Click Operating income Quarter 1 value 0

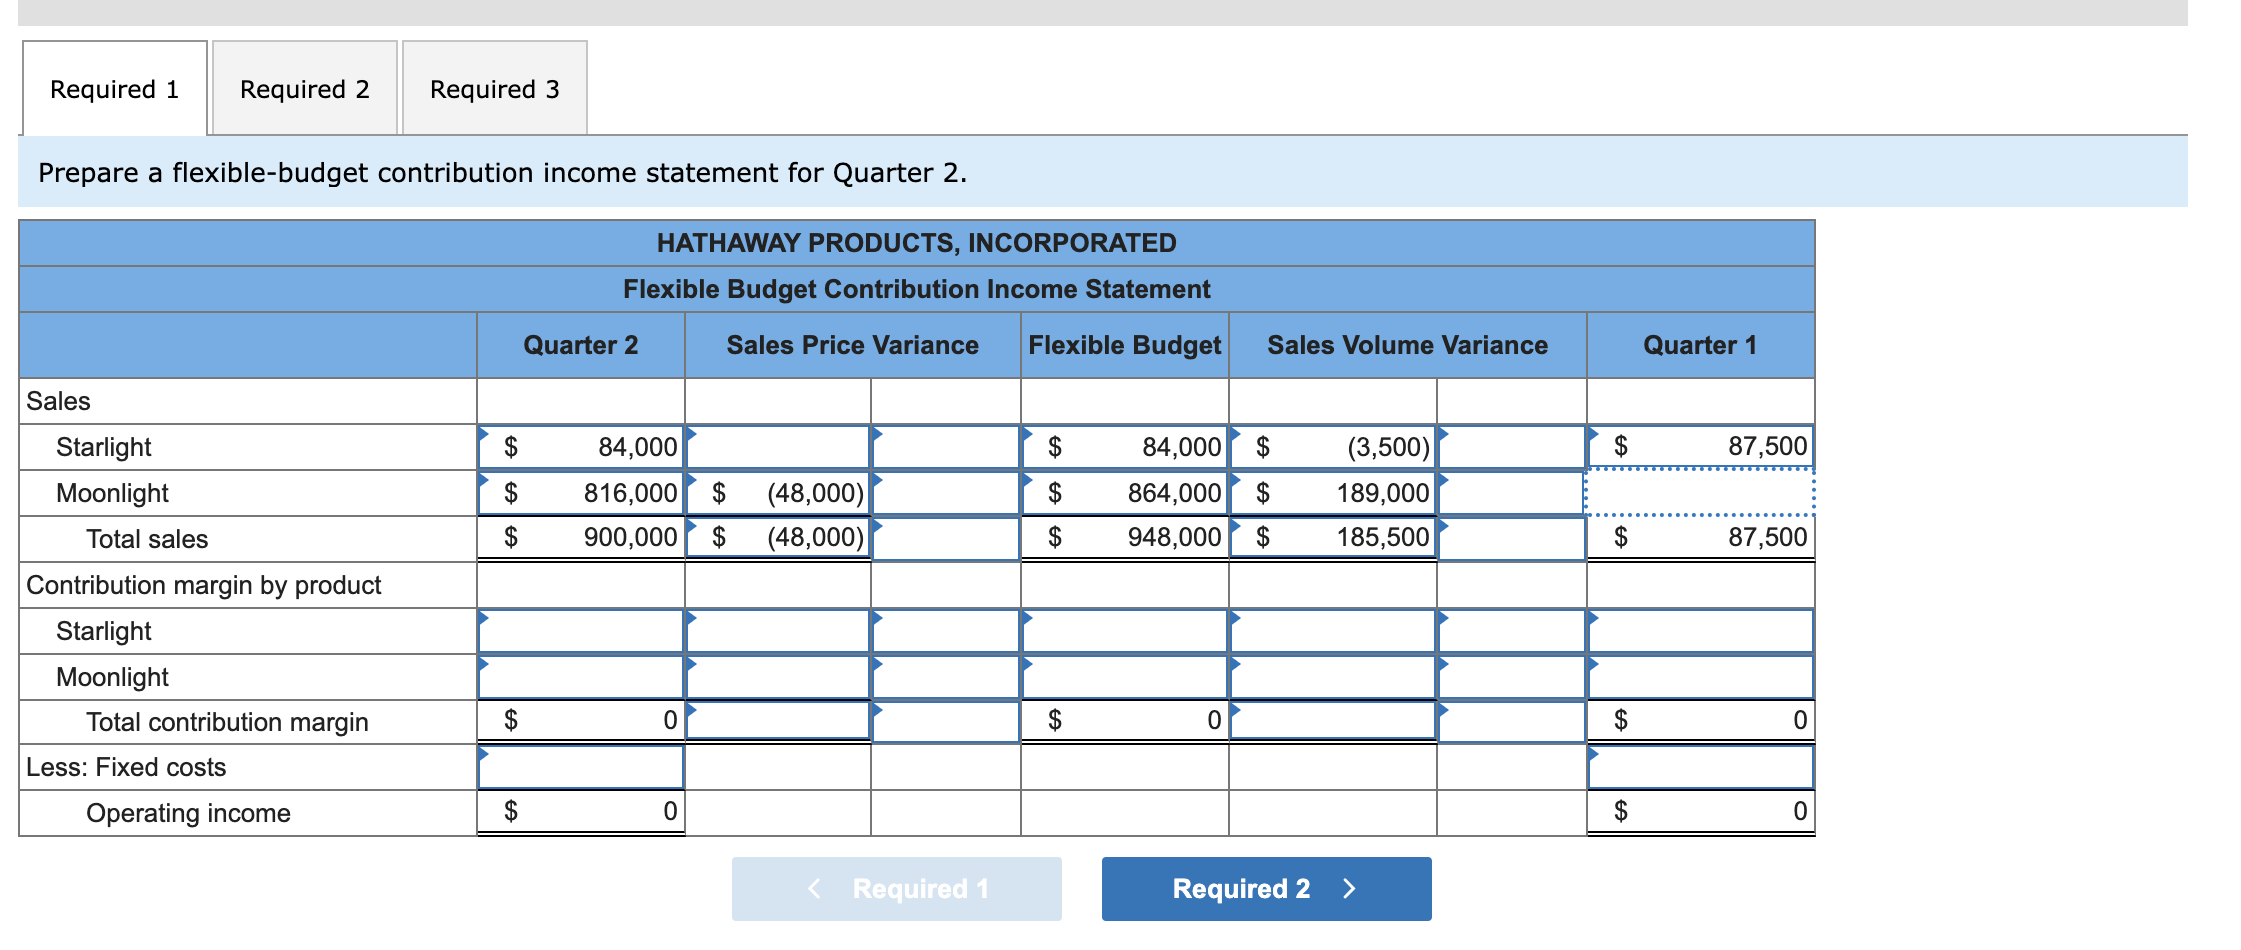click(x=1701, y=811)
